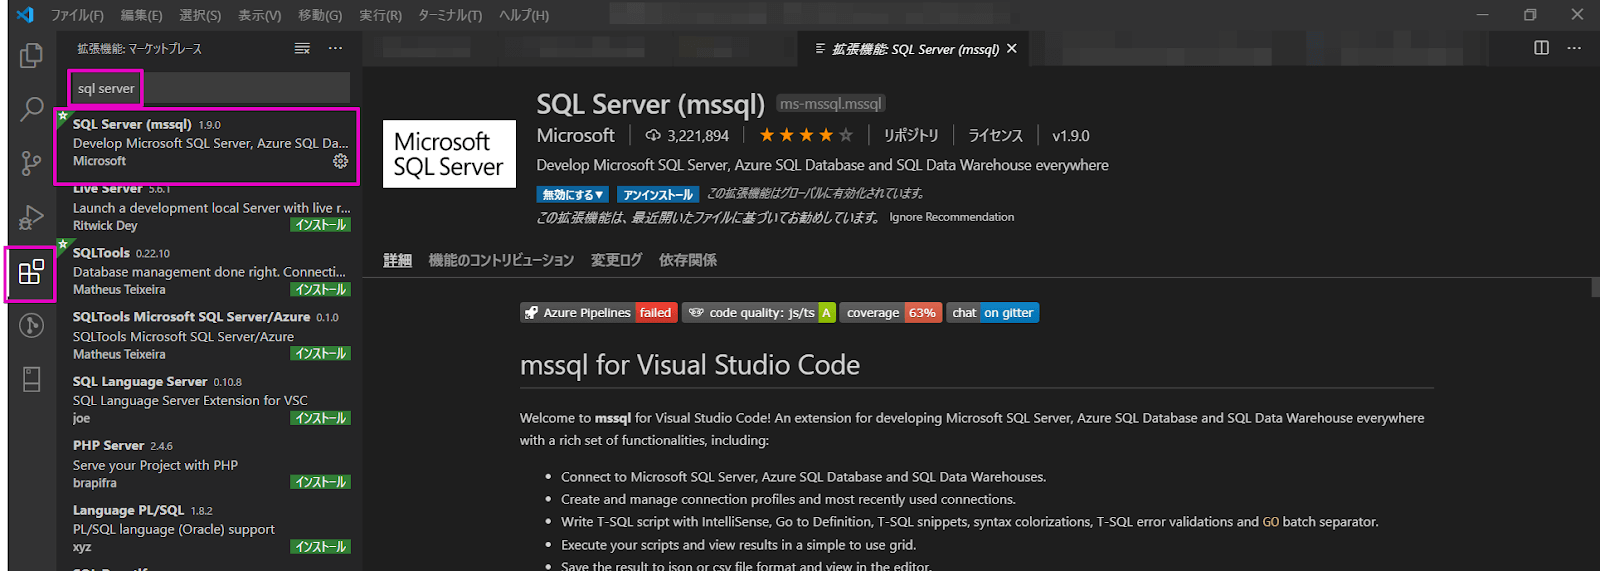This screenshot has width=1600, height=571.
Task: Click the chat on gitter badge
Action: click(x=993, y=313)
